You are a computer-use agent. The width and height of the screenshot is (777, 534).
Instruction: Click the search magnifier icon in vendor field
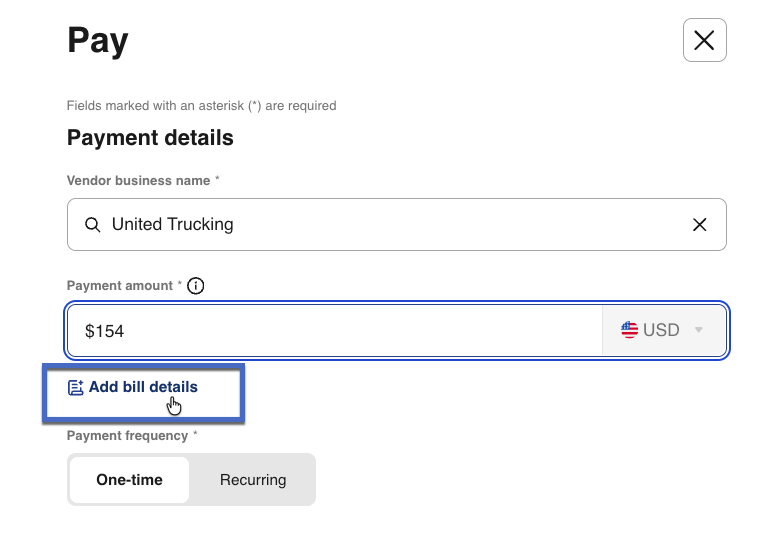coord(92,225)
